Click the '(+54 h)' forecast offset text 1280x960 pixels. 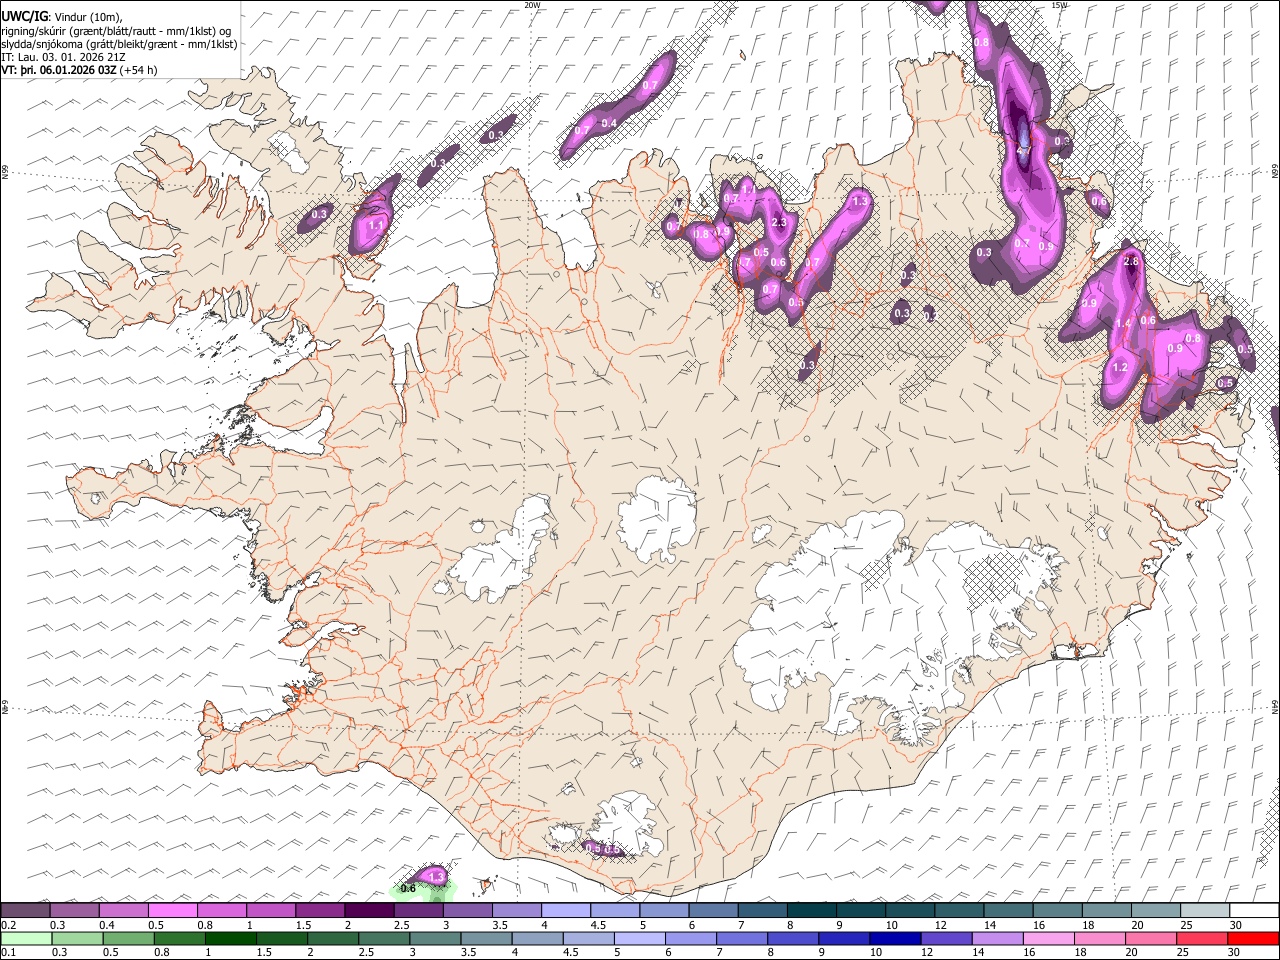click(x=137, y=71)
